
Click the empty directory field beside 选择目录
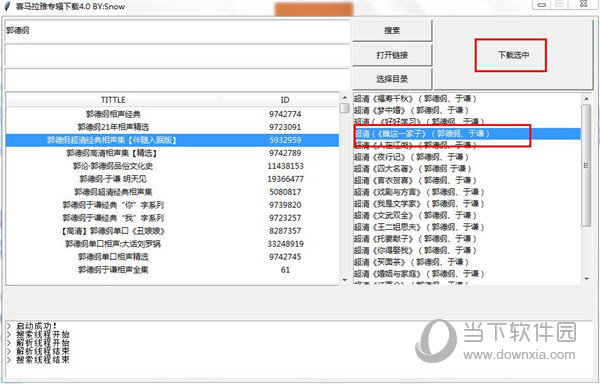coord(177,79)
